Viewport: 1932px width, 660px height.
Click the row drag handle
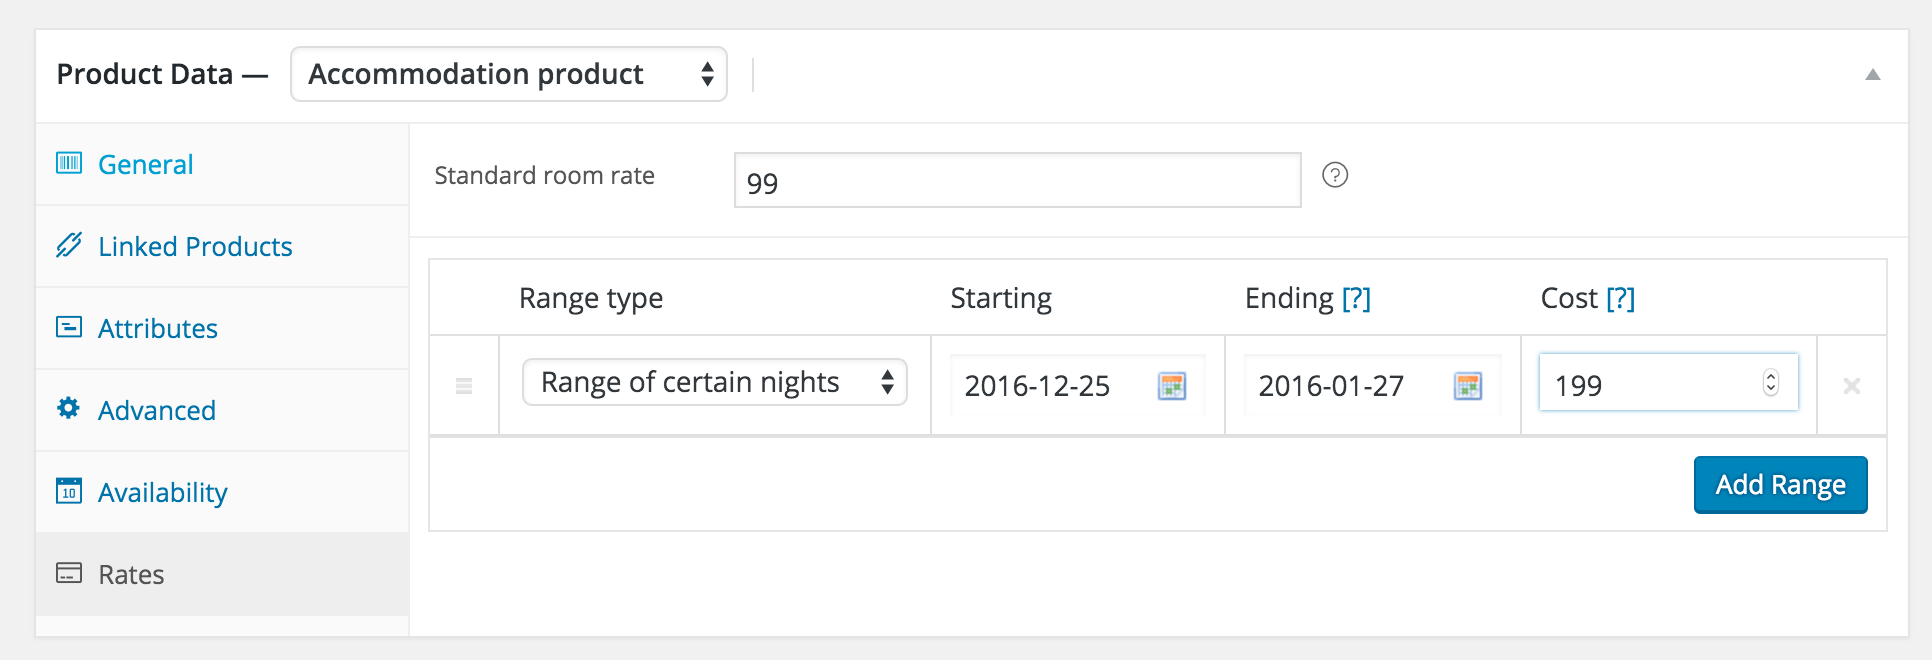464,386
